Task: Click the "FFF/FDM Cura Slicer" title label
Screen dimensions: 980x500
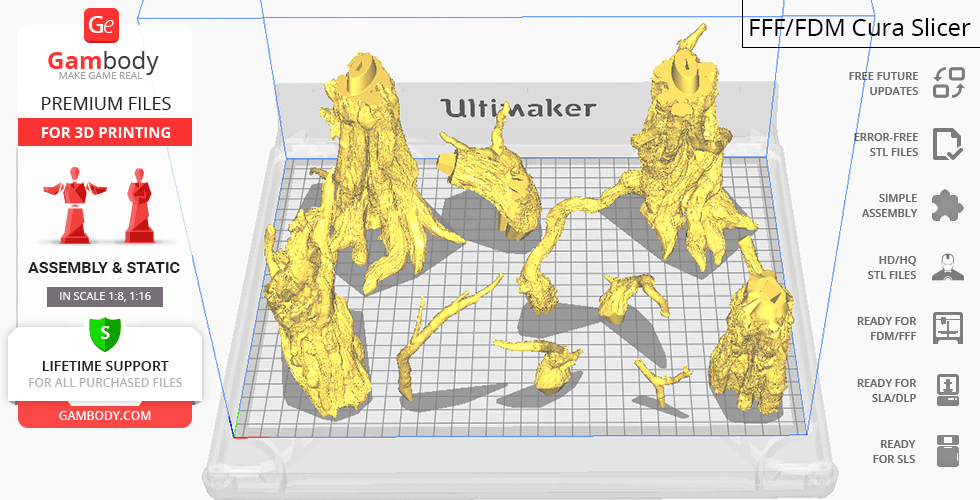Action: point(859,27)
